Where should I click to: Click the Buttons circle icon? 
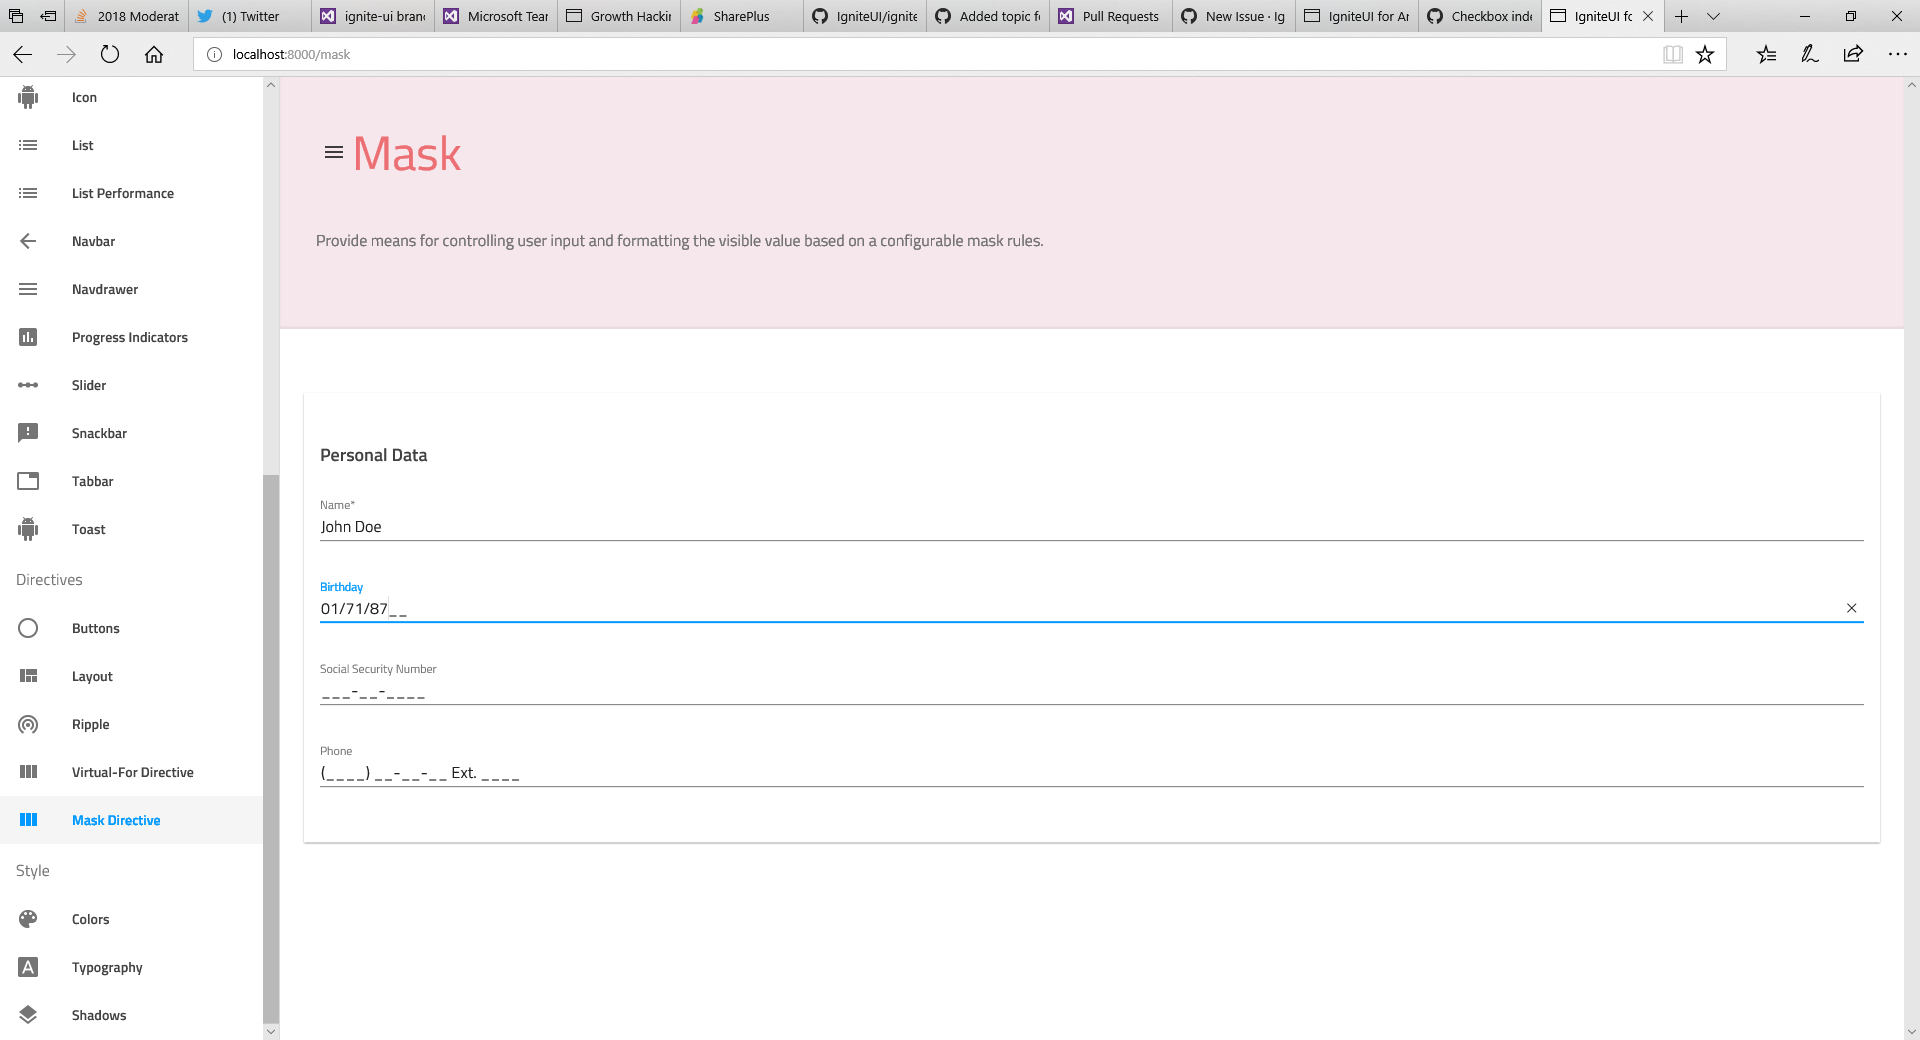point(28,628)
